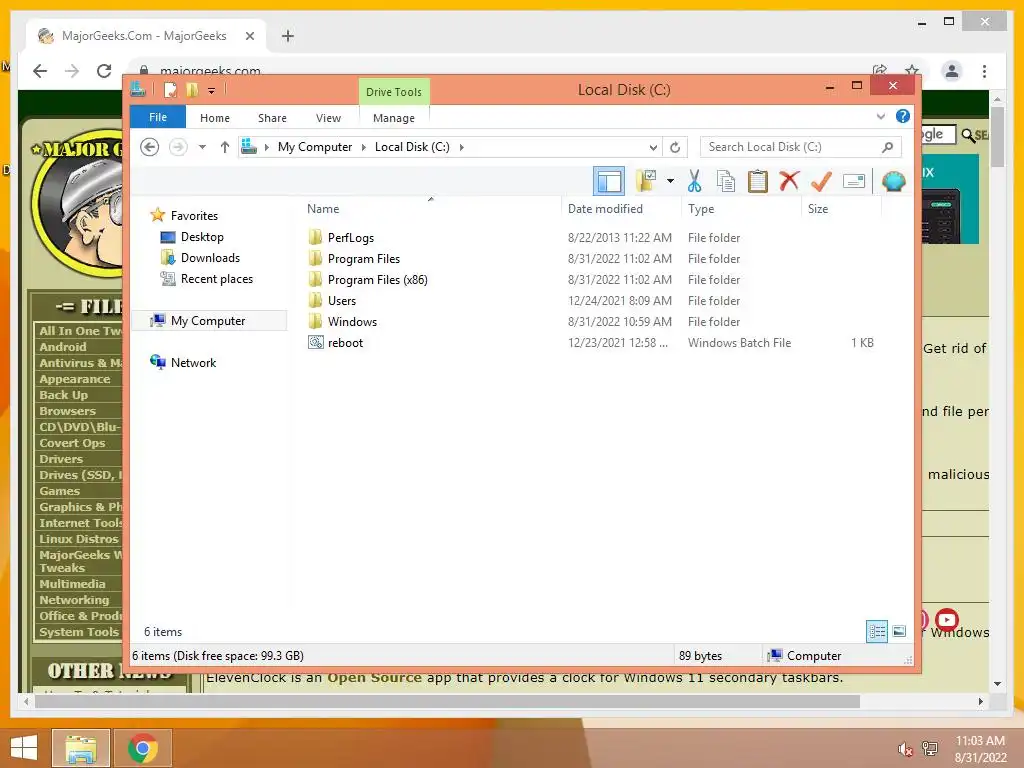
Task: Switch to the Share ribbon tab
Action: (x=272, y=118)
